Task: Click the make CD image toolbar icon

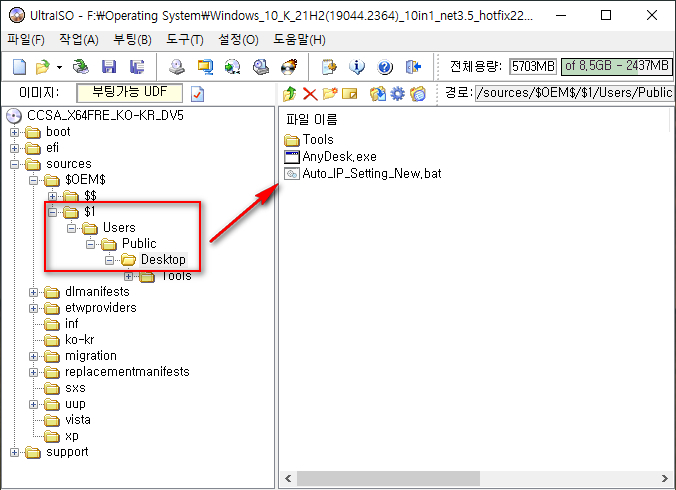Action: click(177, 67)
